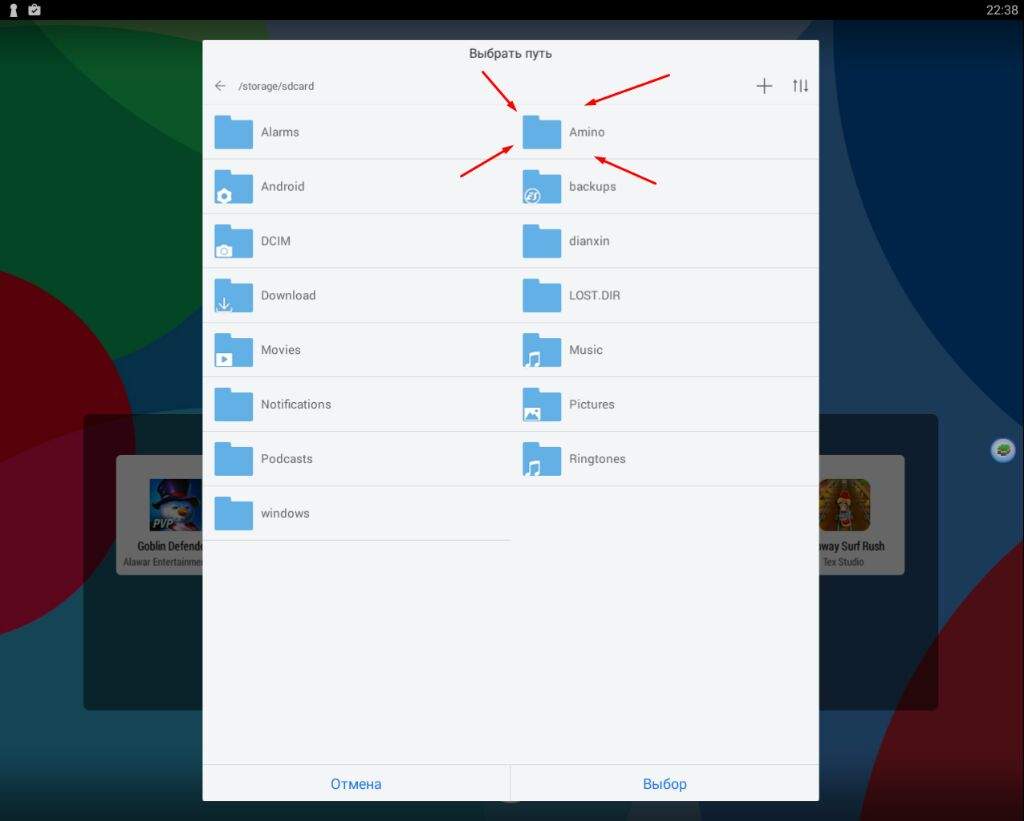Open the backups folder icon
Viewport: 1024px width, 821px height.
[541, 187]
